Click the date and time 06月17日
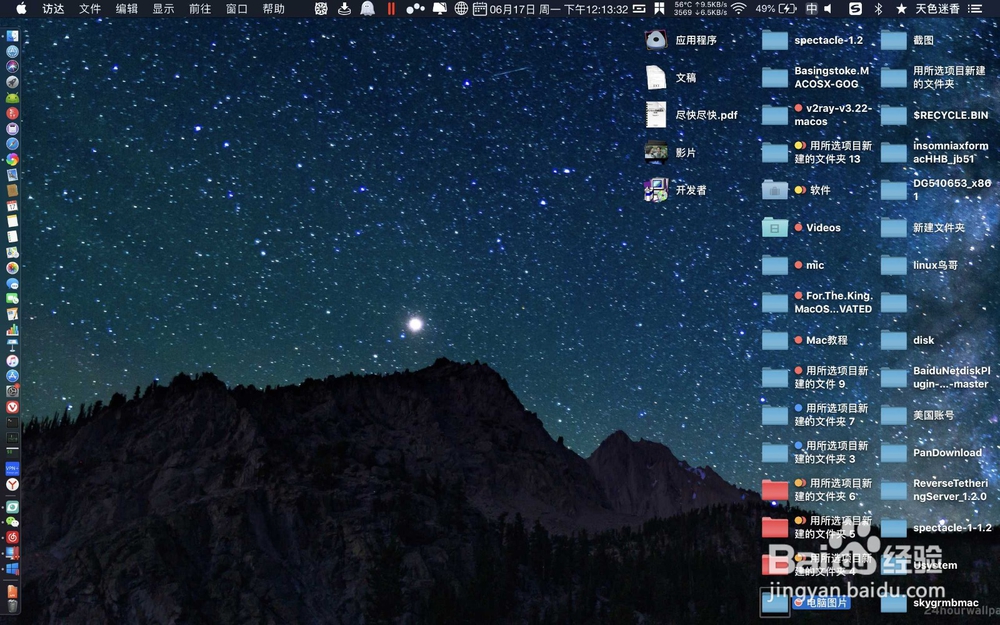The height and width of the screenshot is (625, 1000). point(559,9)
